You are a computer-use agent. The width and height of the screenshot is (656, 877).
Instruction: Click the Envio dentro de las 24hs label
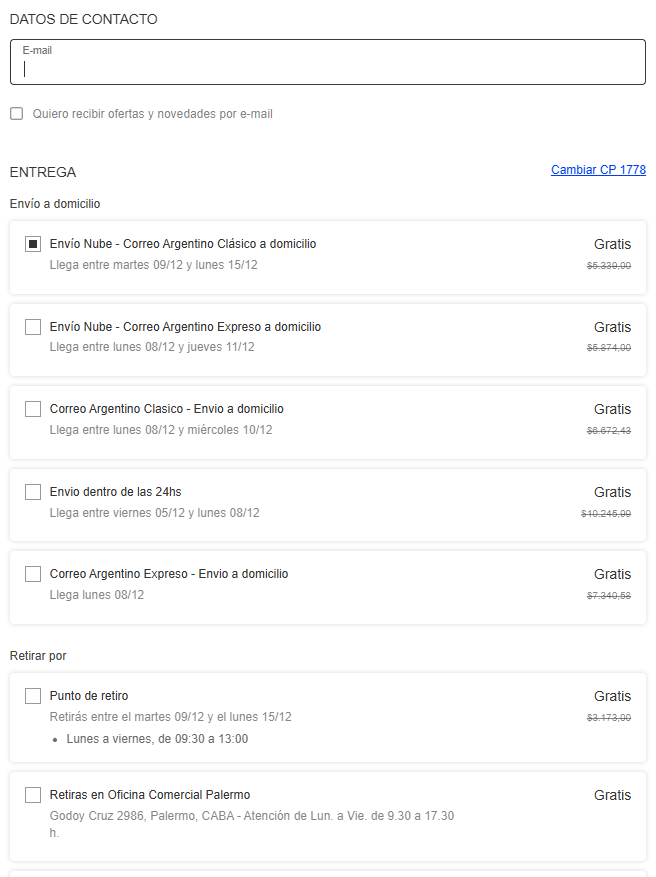(115, 492)
